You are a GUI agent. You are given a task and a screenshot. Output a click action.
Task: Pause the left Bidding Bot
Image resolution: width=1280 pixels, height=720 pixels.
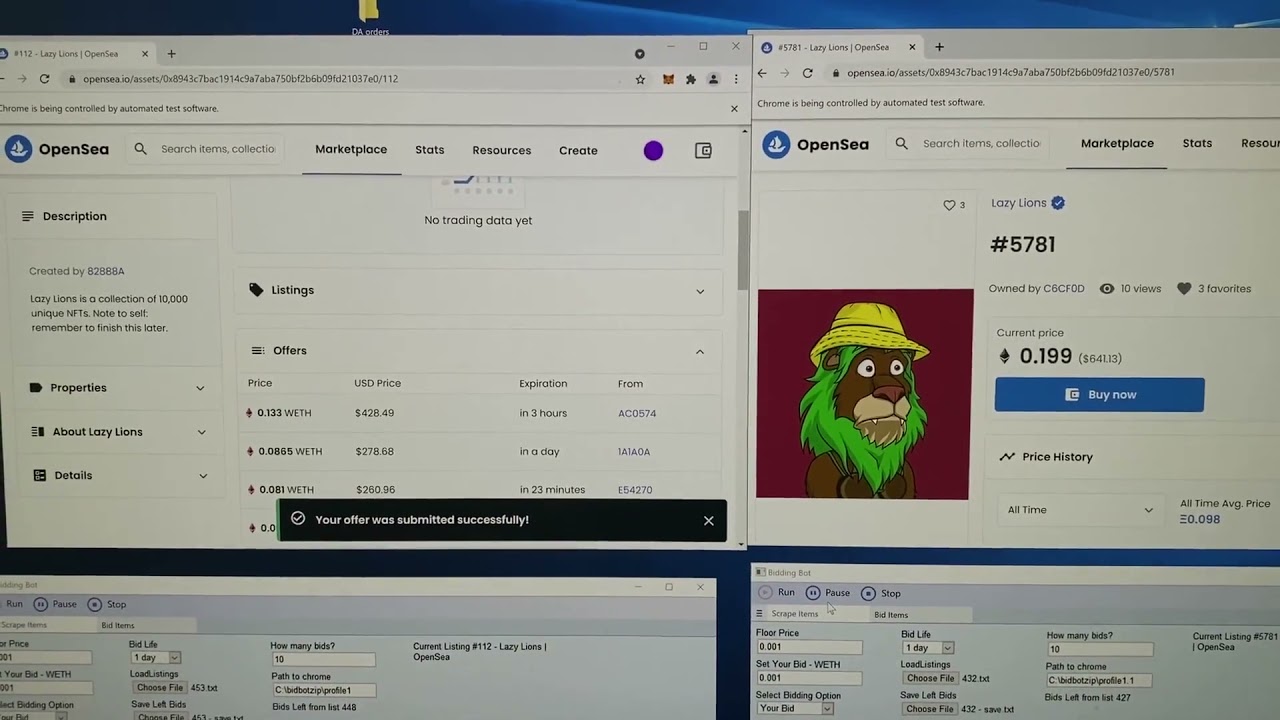coord(55,604)
